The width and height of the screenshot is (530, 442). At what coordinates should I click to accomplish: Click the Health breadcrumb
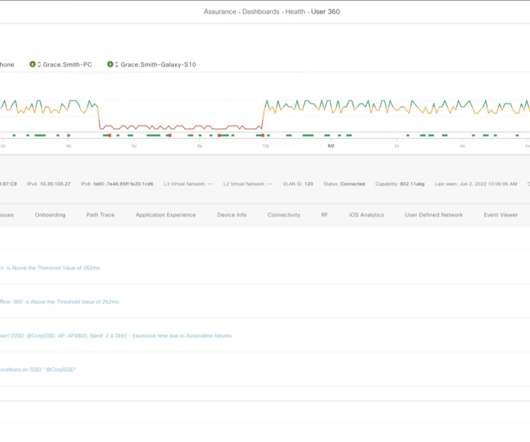(295, 11)
